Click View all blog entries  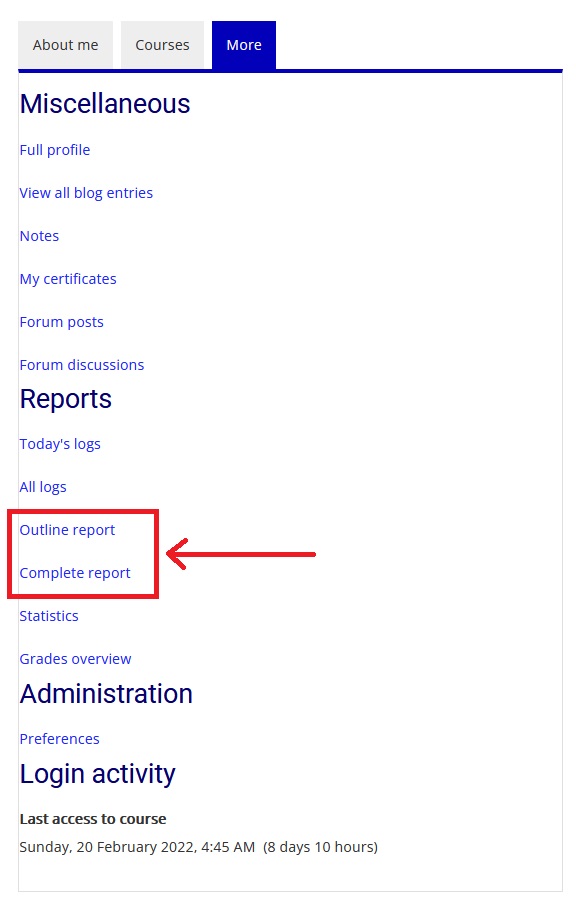coord(86,193)
